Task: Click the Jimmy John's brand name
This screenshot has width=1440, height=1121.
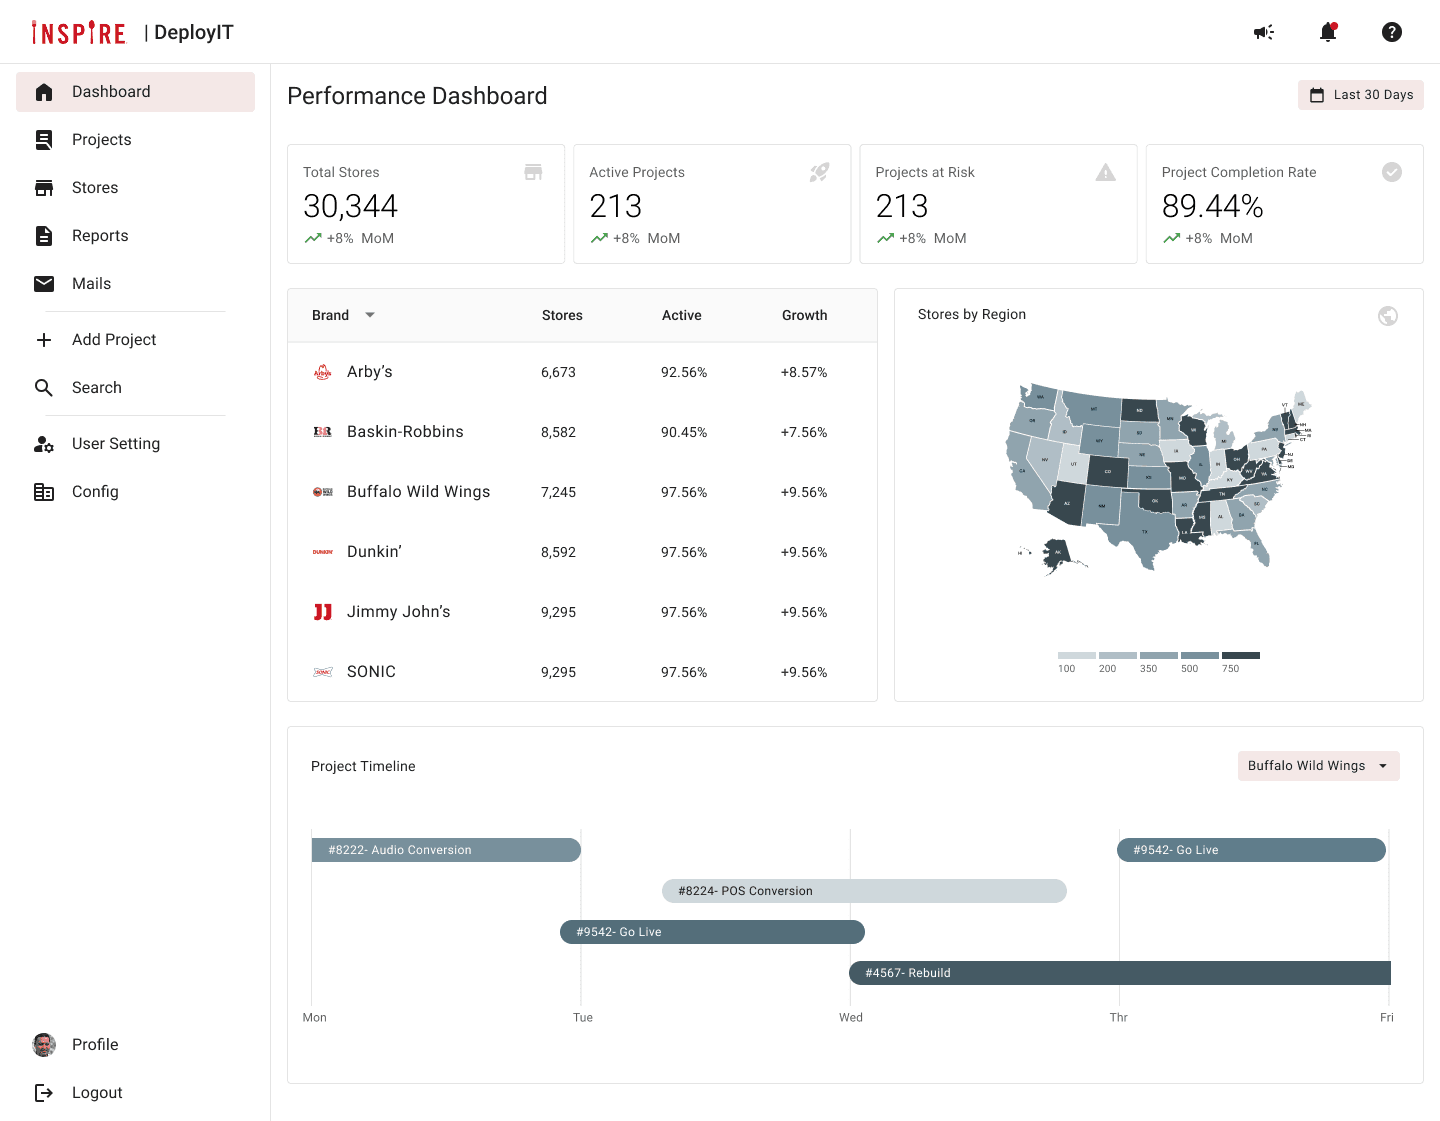Action: coord(398,612)
